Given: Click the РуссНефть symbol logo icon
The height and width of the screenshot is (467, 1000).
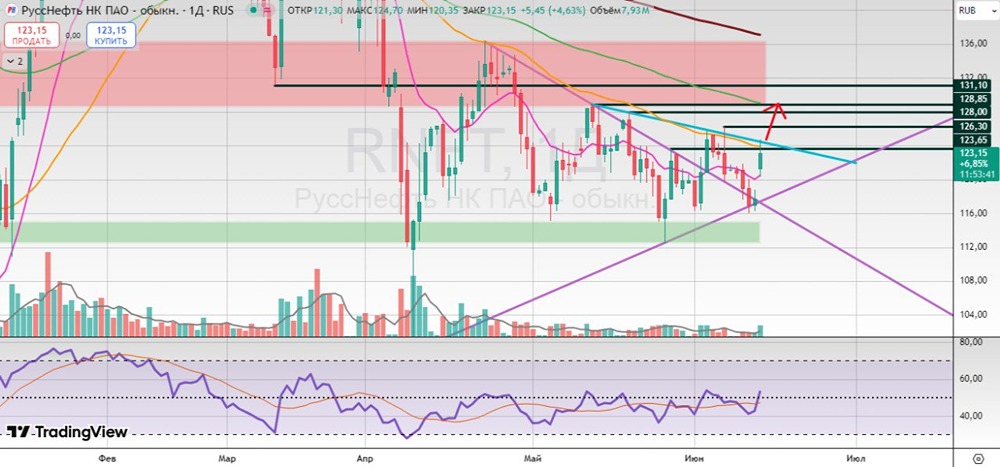Looking at the screenshot, I should 12,11.
